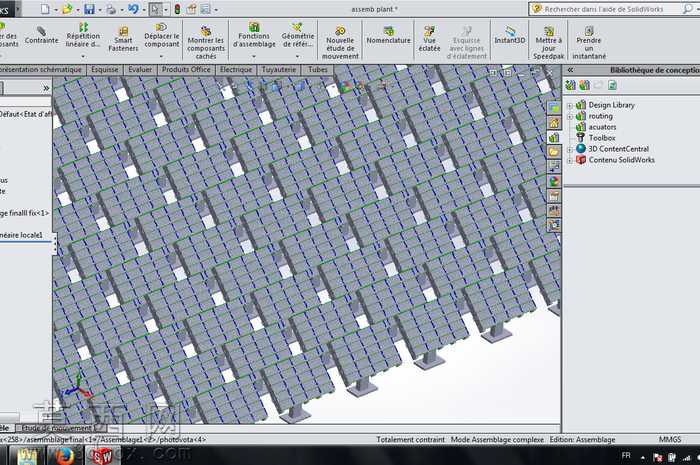The height and width of the screenshot is (465, 700).
Task: Open dropdown under Répétition linéaire
Action: point(83,56)
